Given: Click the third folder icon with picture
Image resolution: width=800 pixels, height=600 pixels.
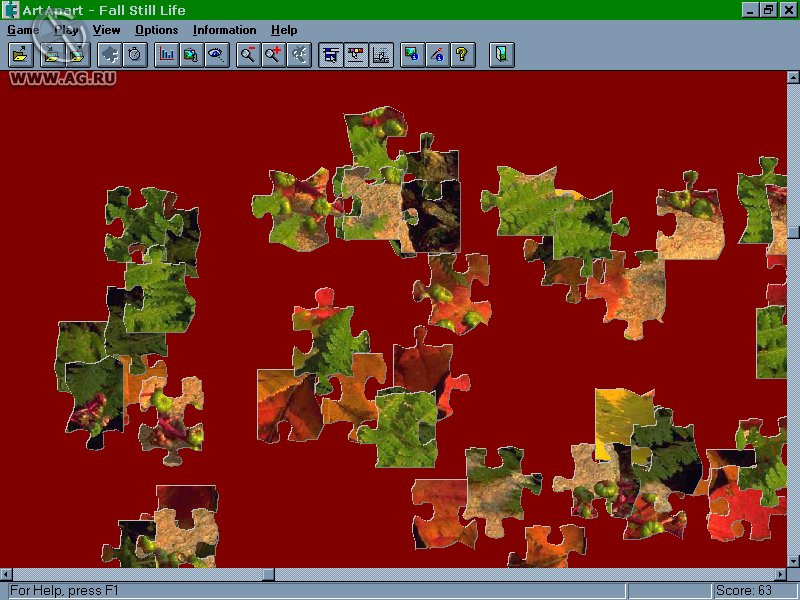Looking at the screenshot, I should pyautogui.click(x=78, y=55).
